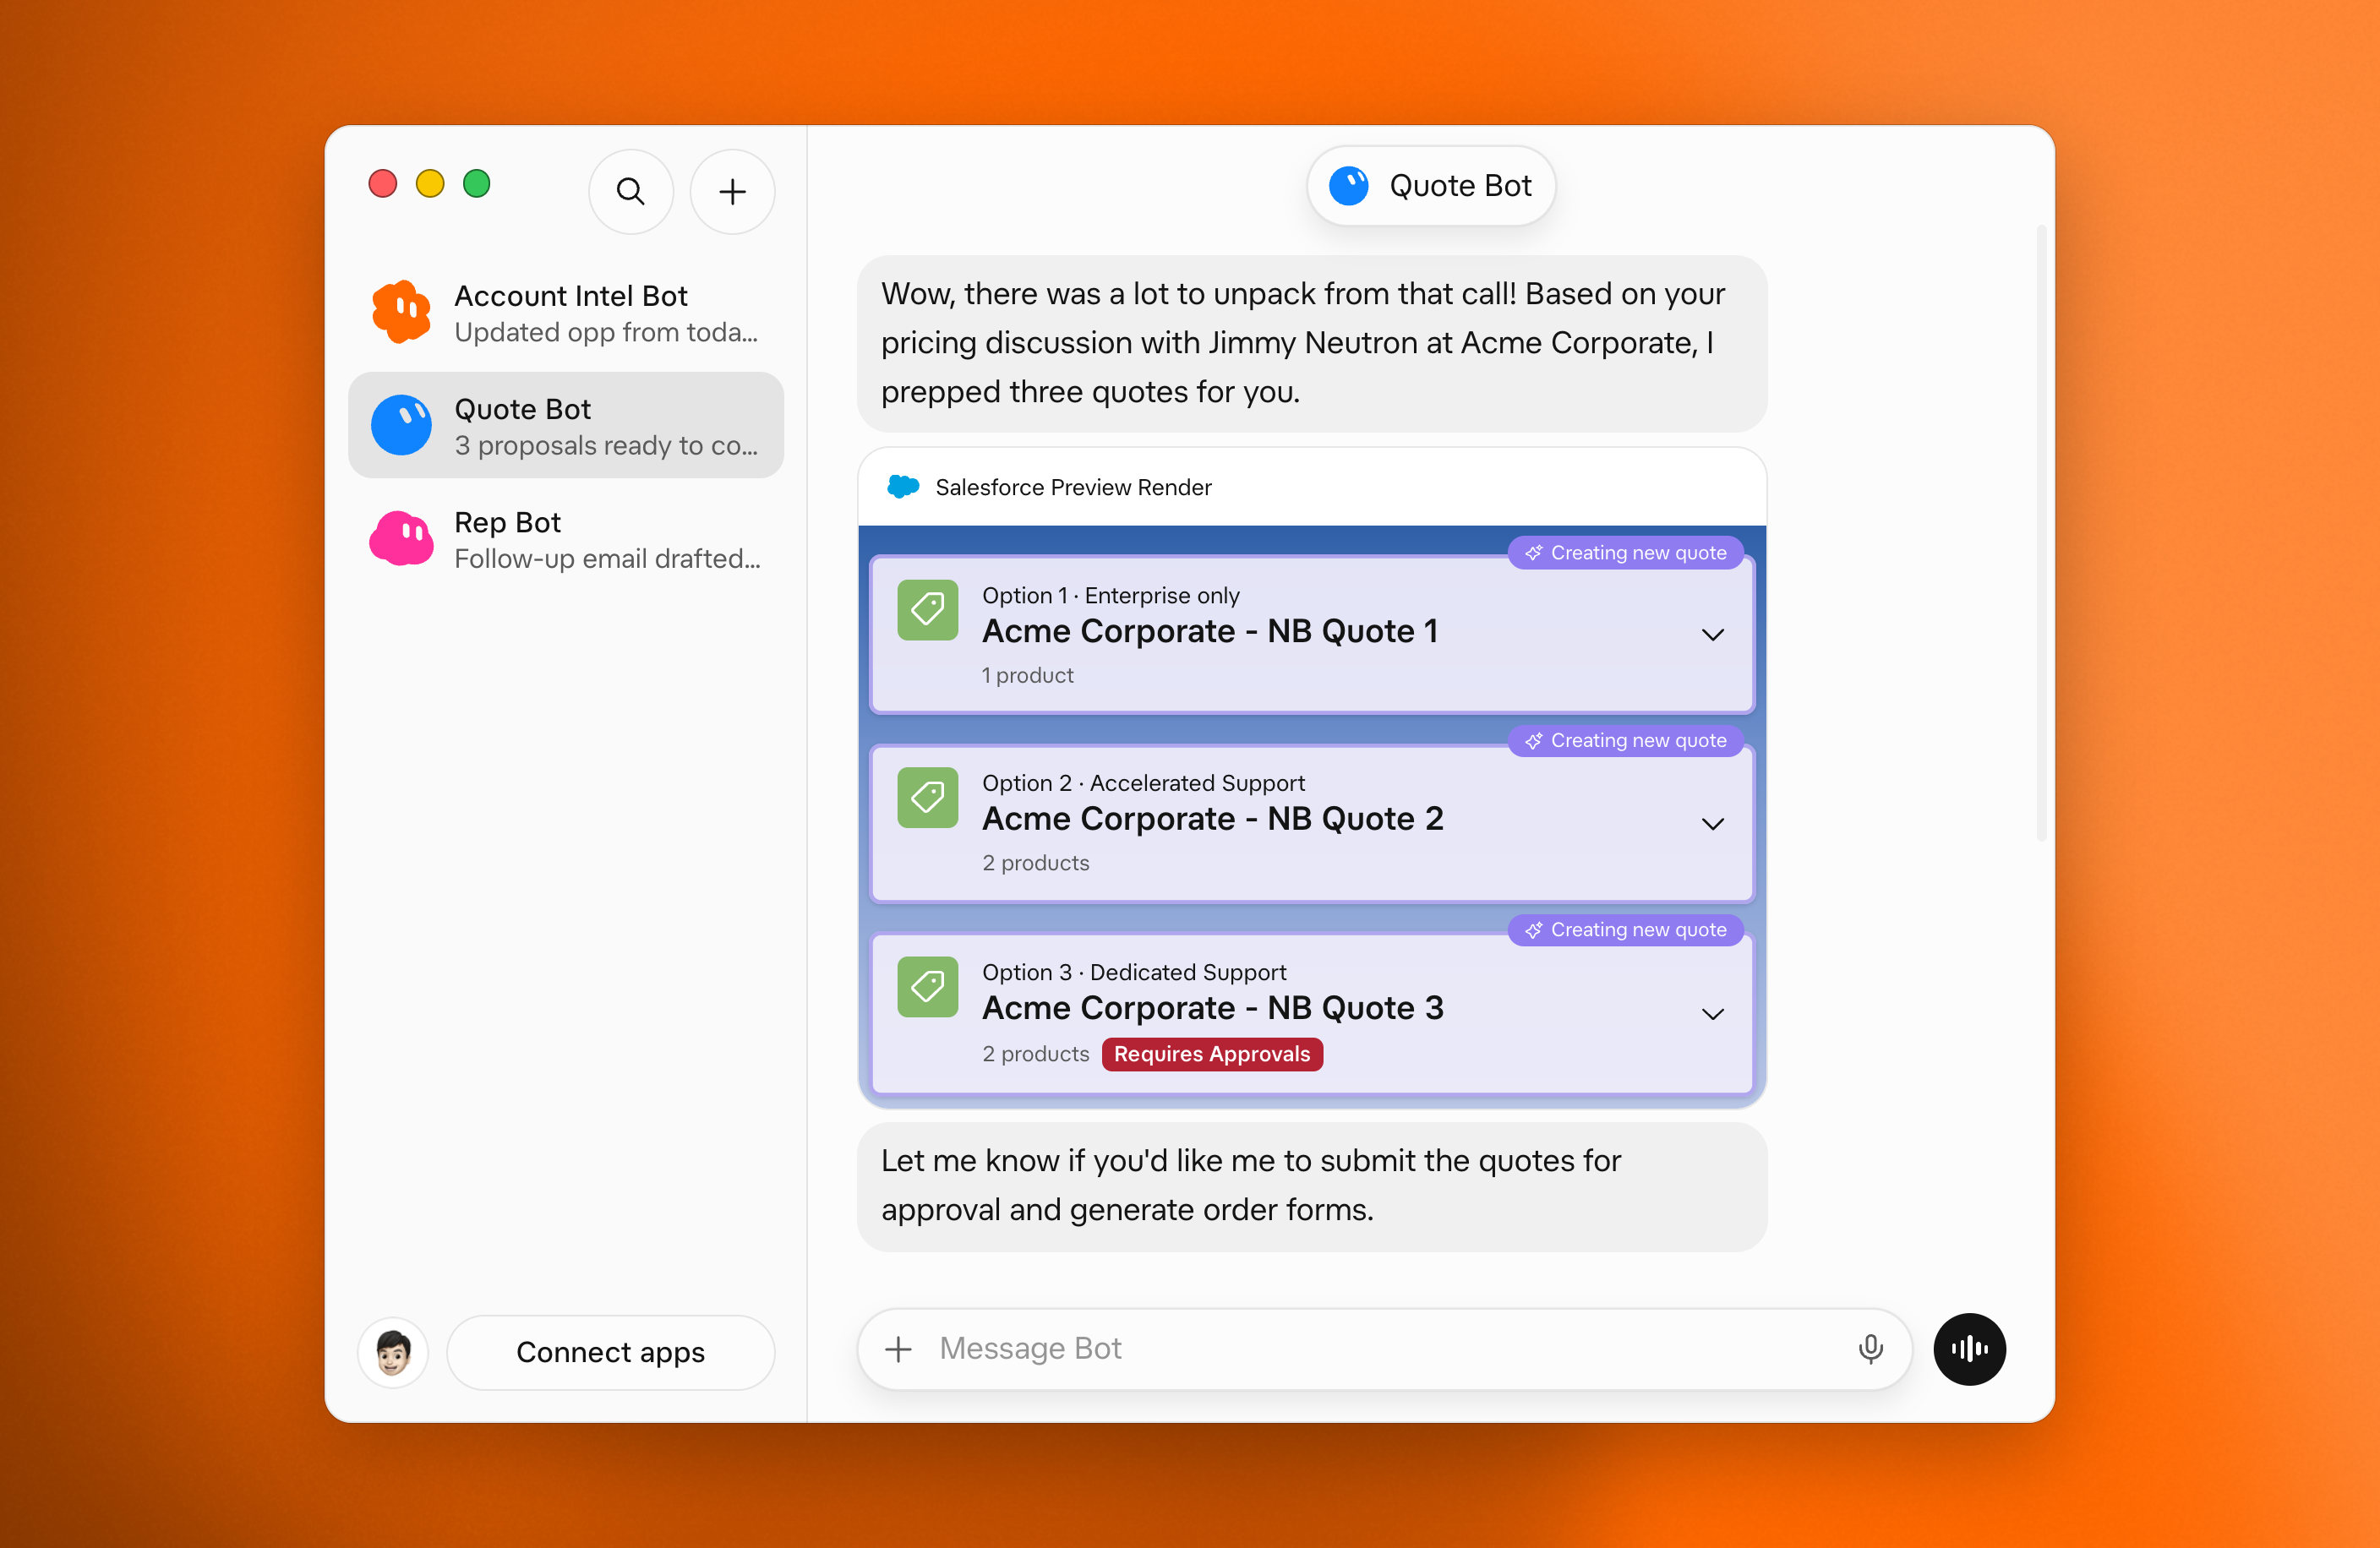2380x1548 pixels.
Task: Expand Acme Corporate - NB Quote 2 chevron
Action: (x=1712, y=824)
